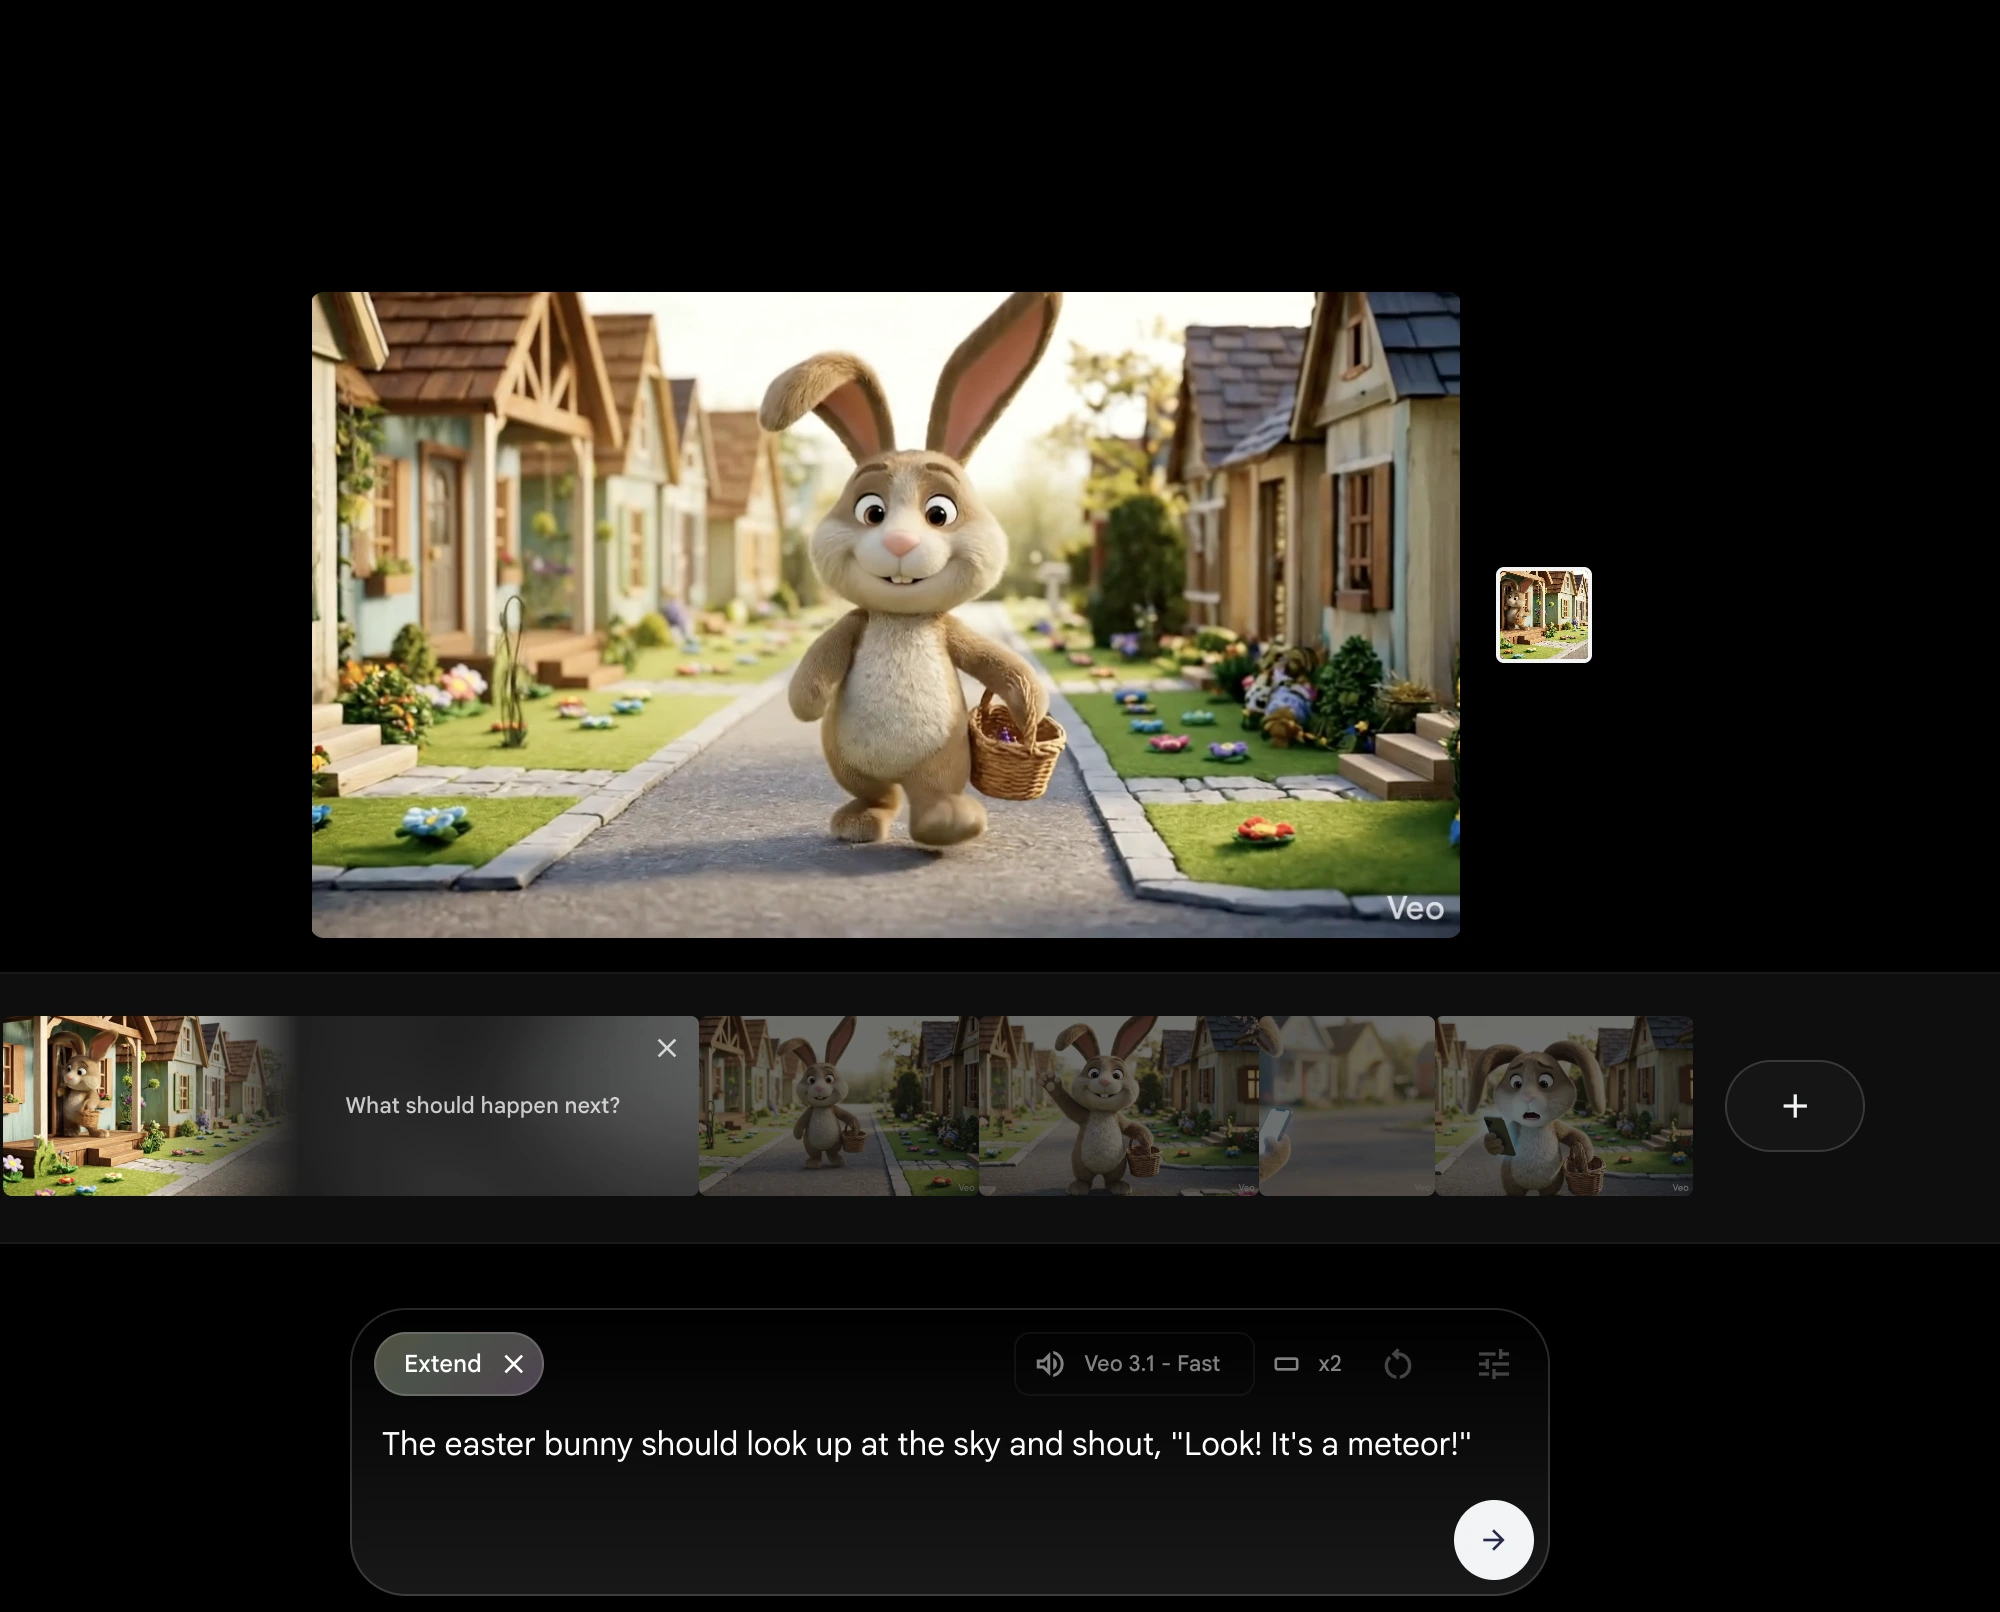Remove the Extend chip via its X
Screen dimensions: 2000x1612
516,1363
